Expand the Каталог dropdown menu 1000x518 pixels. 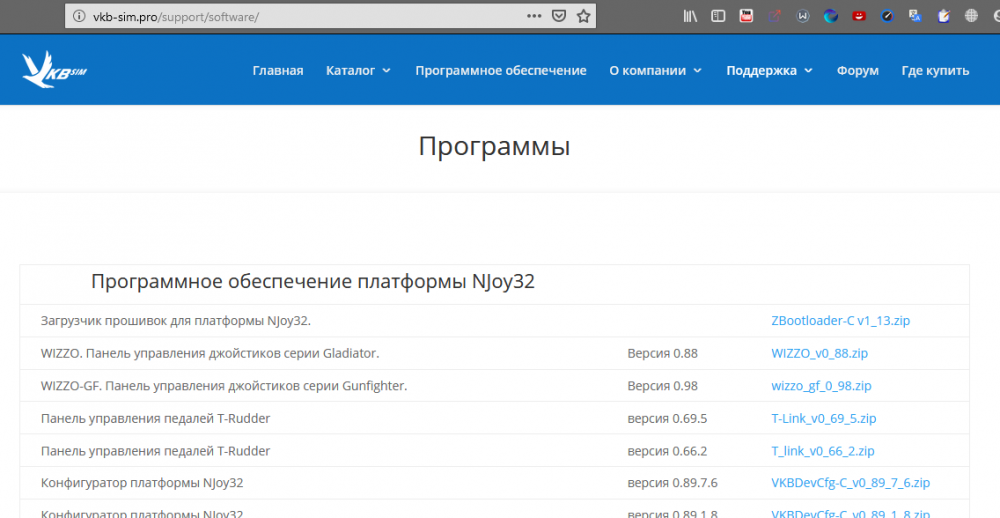(x=358, y=71)
